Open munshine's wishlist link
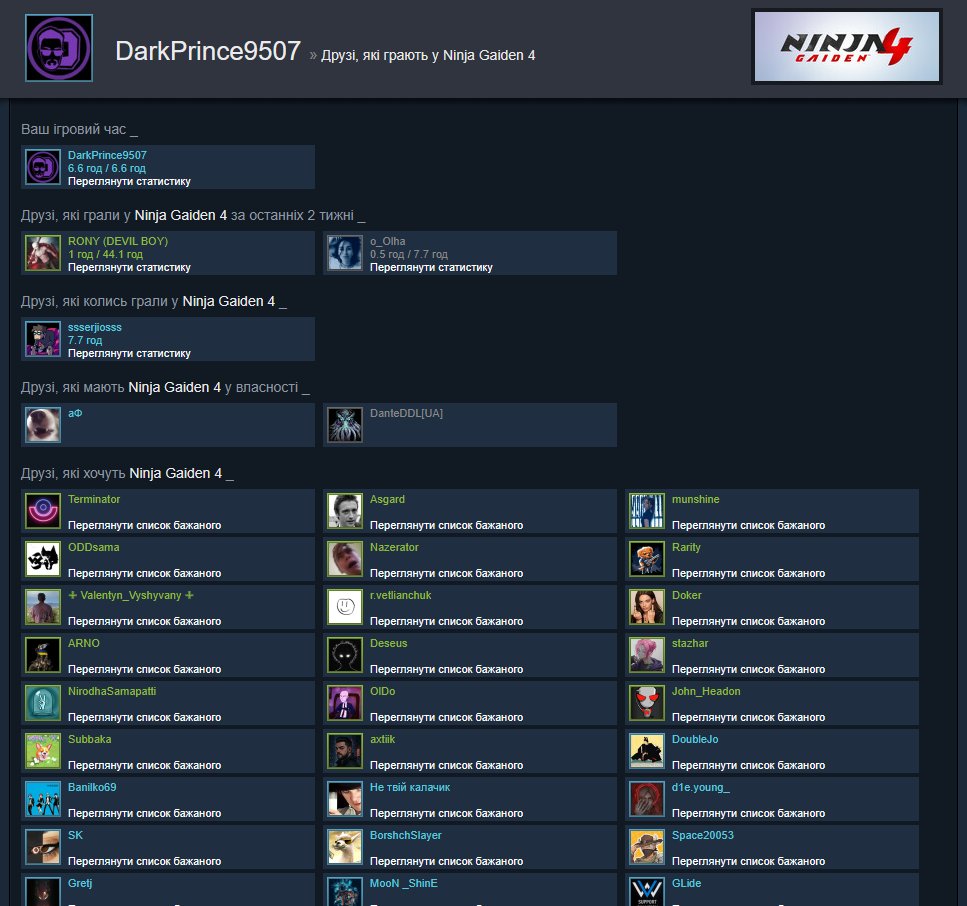 click(748, 525)
